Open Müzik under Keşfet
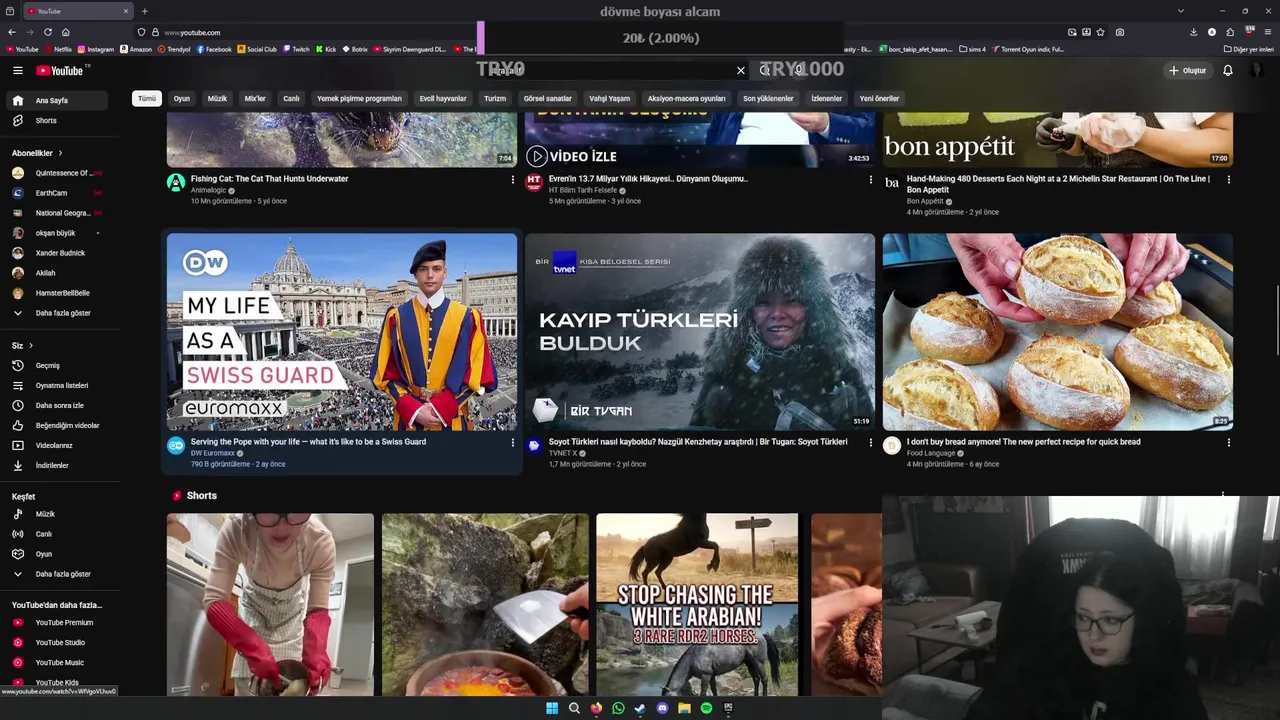Screen dimensions: 1280x720 [60, 514]
